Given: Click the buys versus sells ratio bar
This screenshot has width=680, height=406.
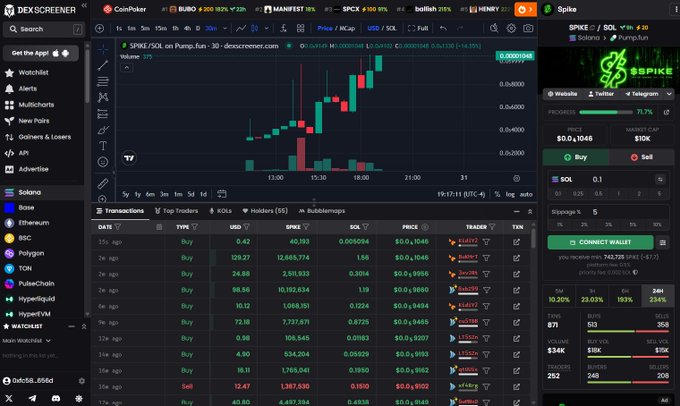Looking at the screenshot, I should pyautogui.click(x=628, y=331).
